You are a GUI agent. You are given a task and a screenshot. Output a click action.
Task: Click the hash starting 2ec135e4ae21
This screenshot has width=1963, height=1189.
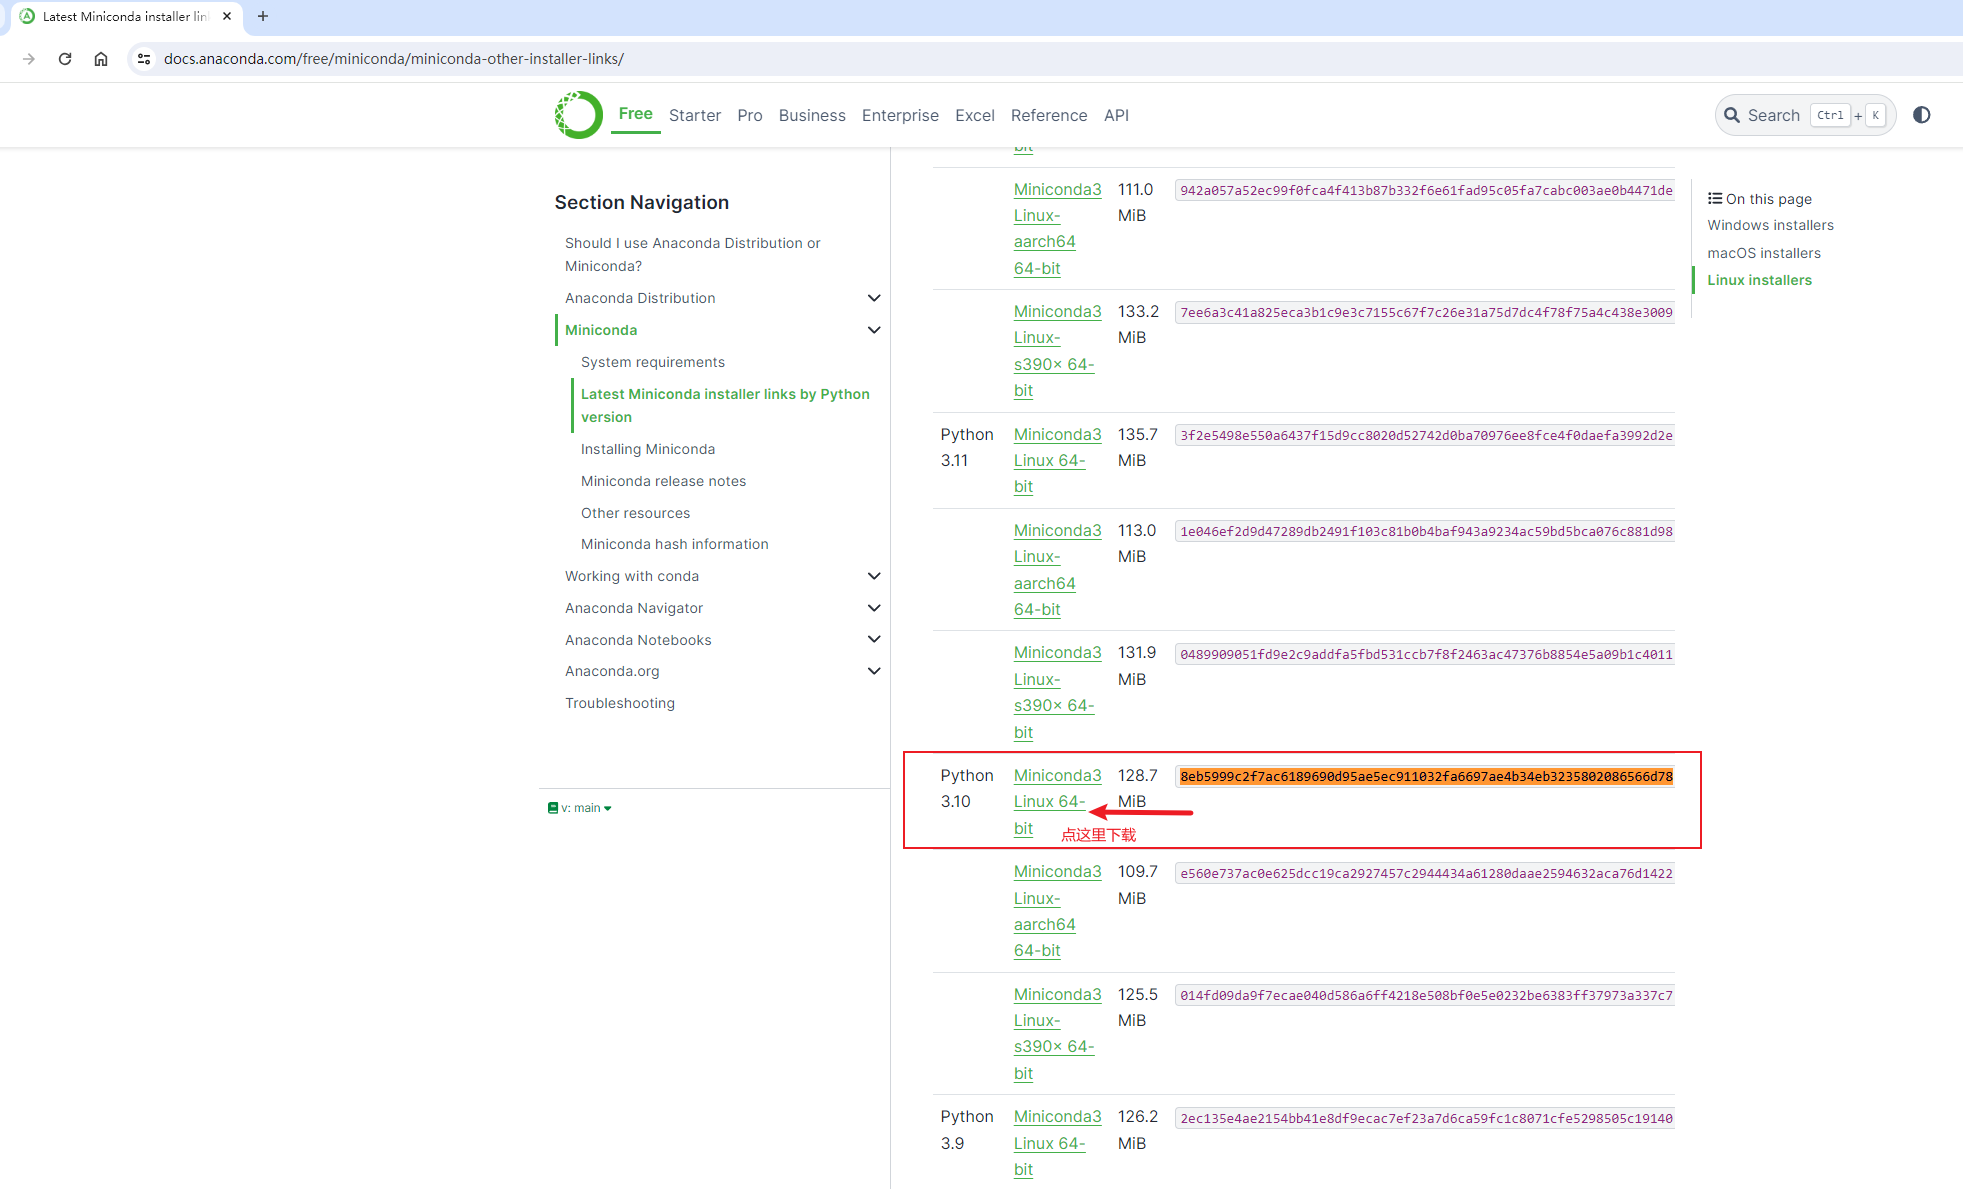(1426, 1118)
